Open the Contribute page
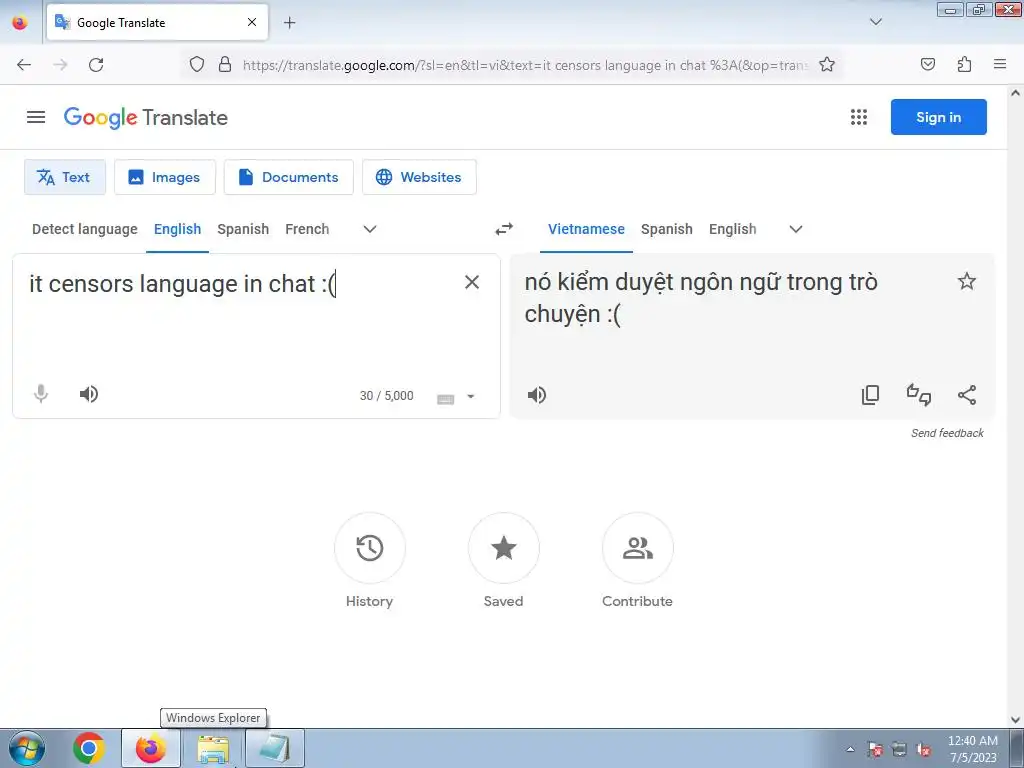This screenshot has width=1024, height=768. pyautogui.click(x=637, y=548)
